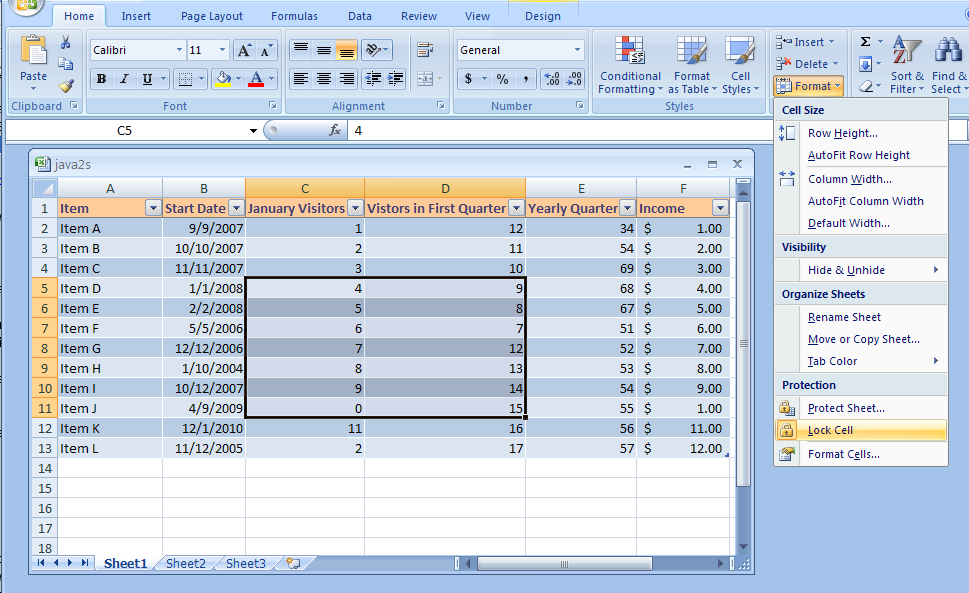Expand the General number format dropdown
The width and height of the screenshot is (969, 593).
(577, 50)
